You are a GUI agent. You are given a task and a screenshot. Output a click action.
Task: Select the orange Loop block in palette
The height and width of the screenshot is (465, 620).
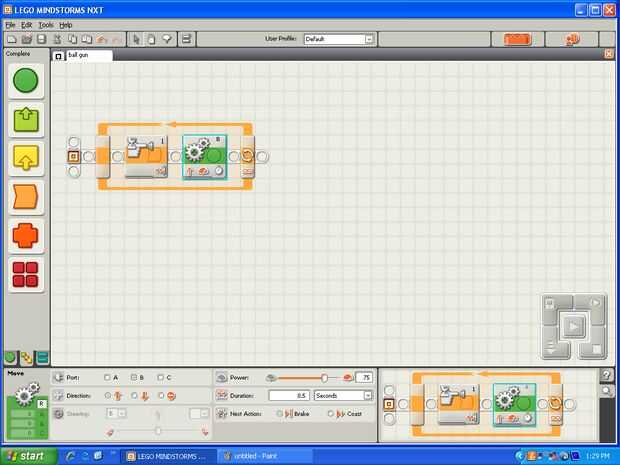pyautogui.click(x=26, y=236)
